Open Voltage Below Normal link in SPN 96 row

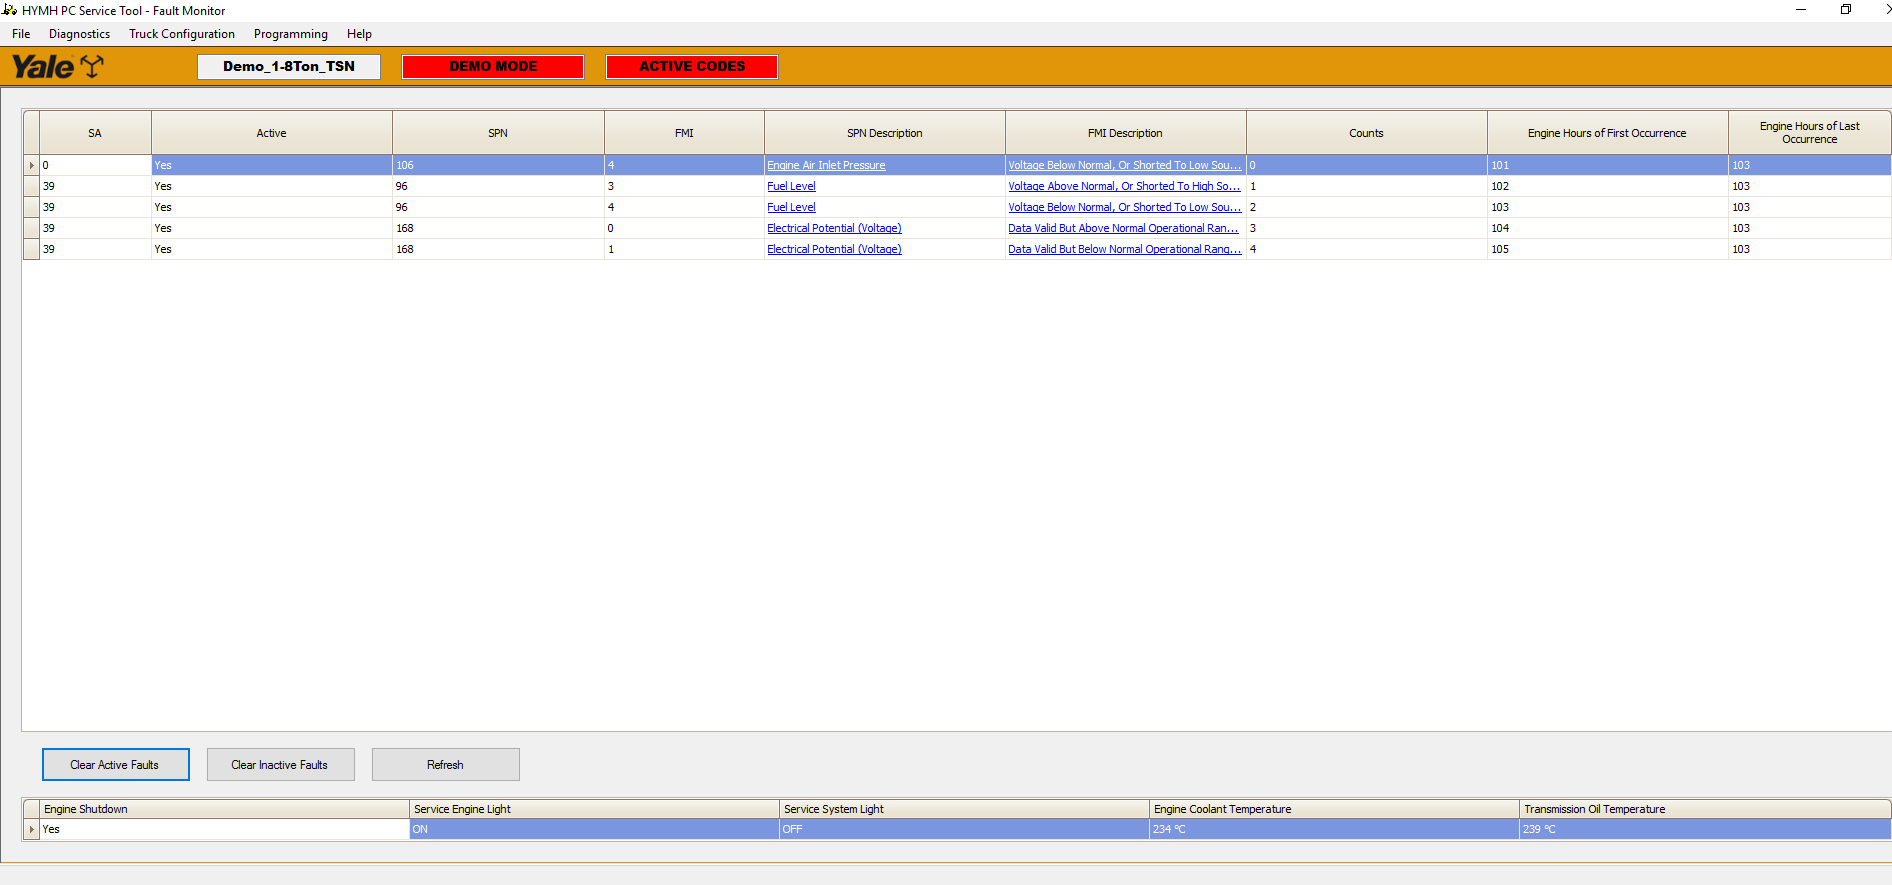[1124, 207]
